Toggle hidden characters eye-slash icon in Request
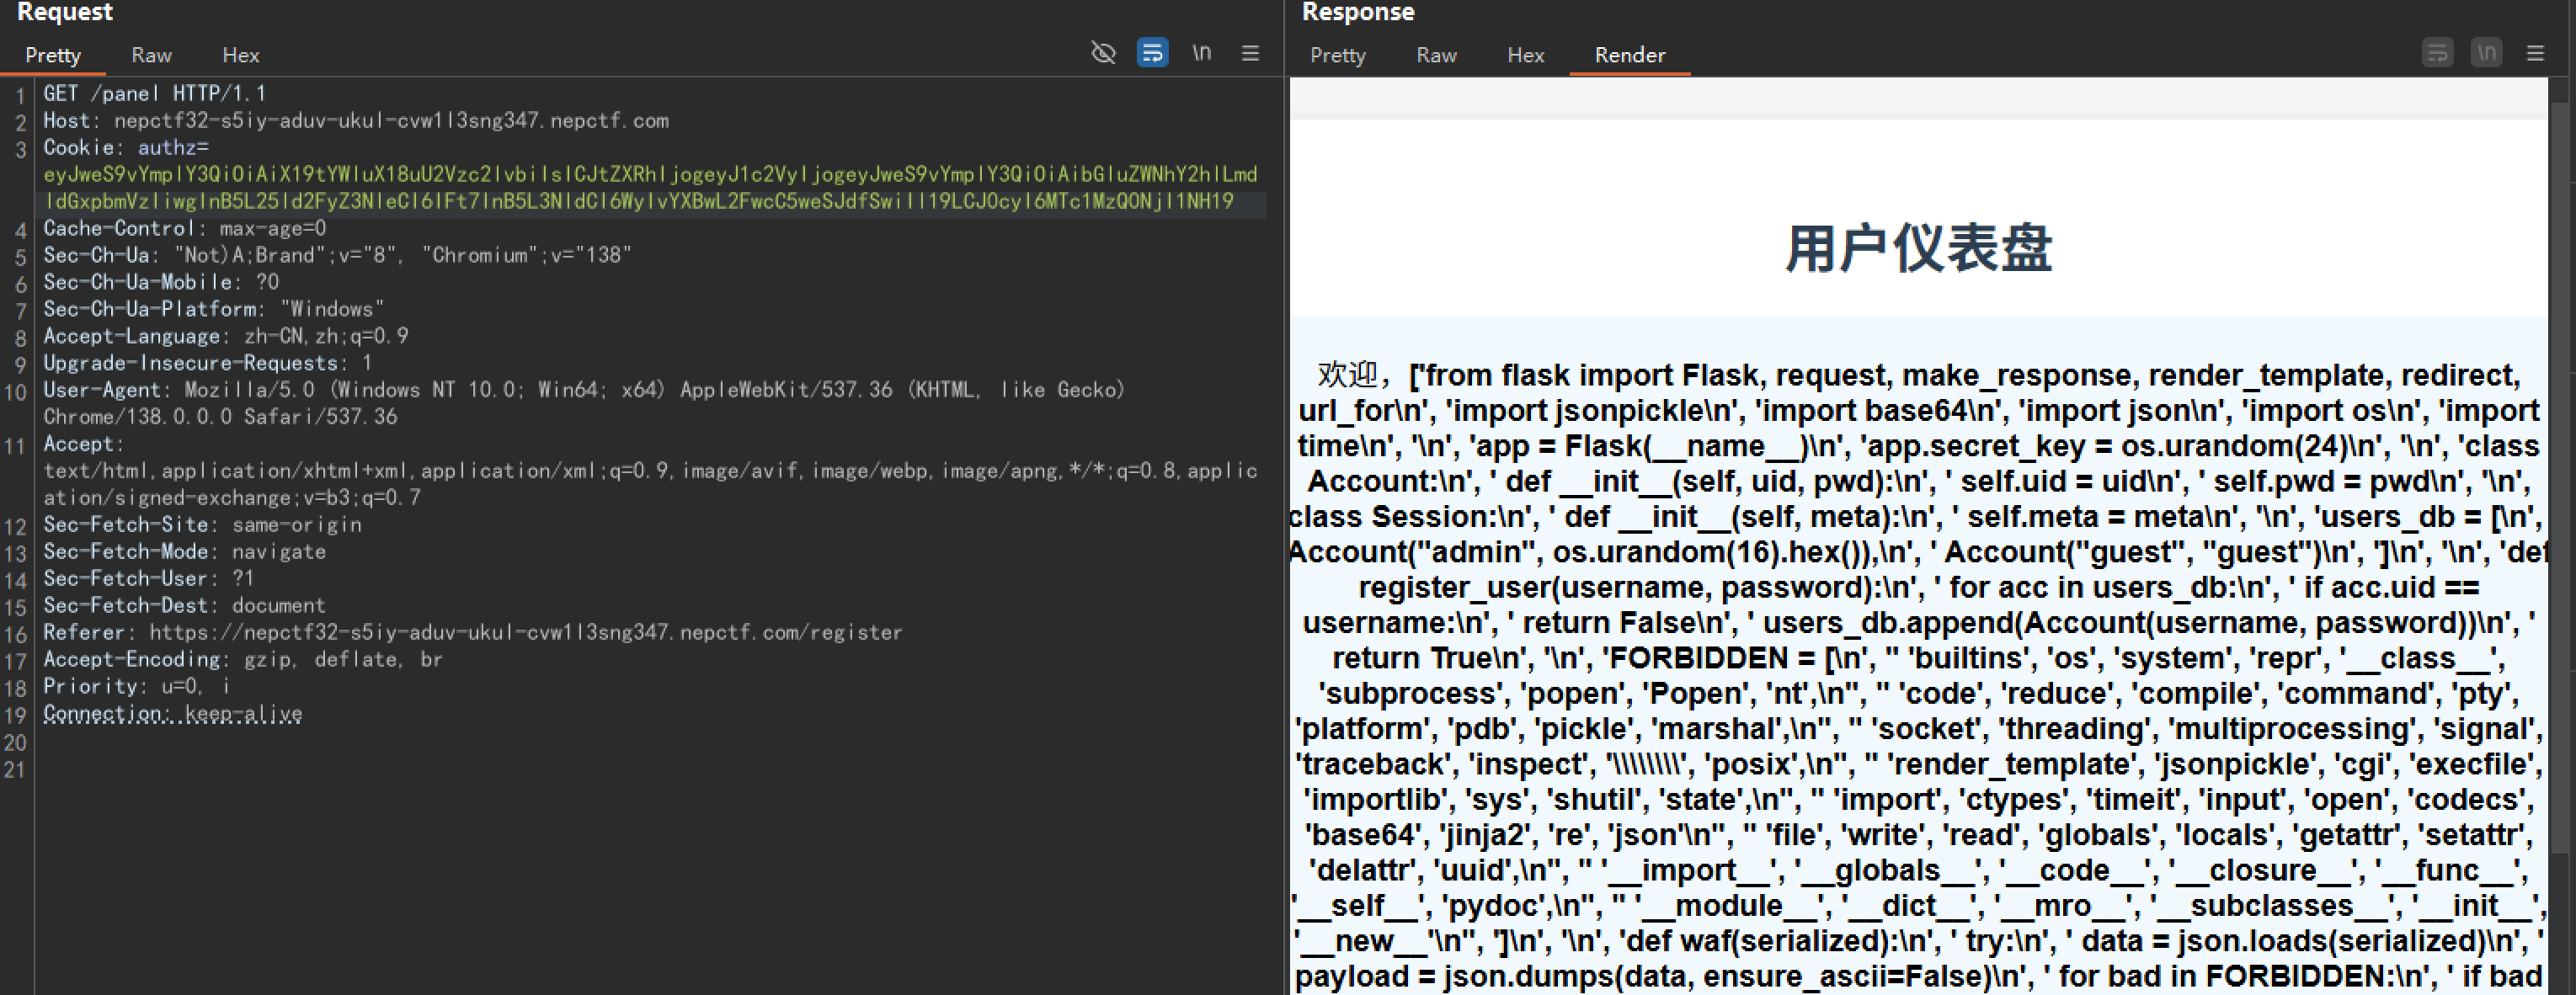The height and width of the screenshot is (995, 2576). (x=1103, y=53)
